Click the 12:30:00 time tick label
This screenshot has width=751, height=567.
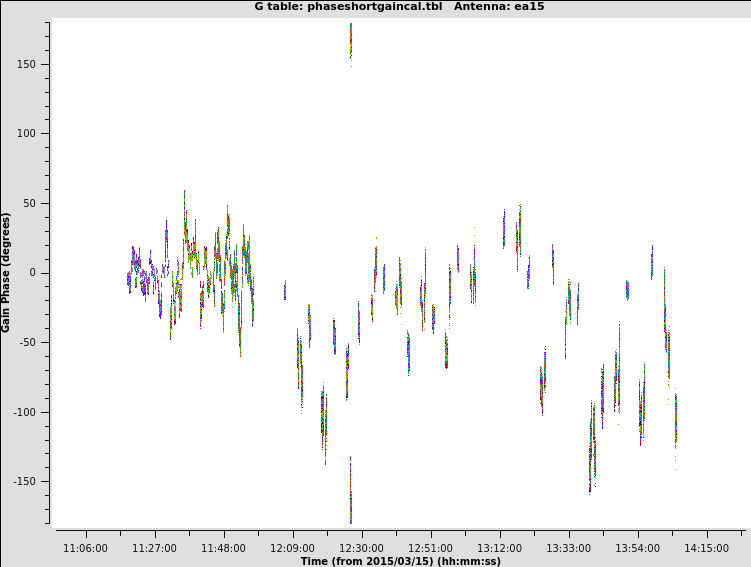point(361,548)
